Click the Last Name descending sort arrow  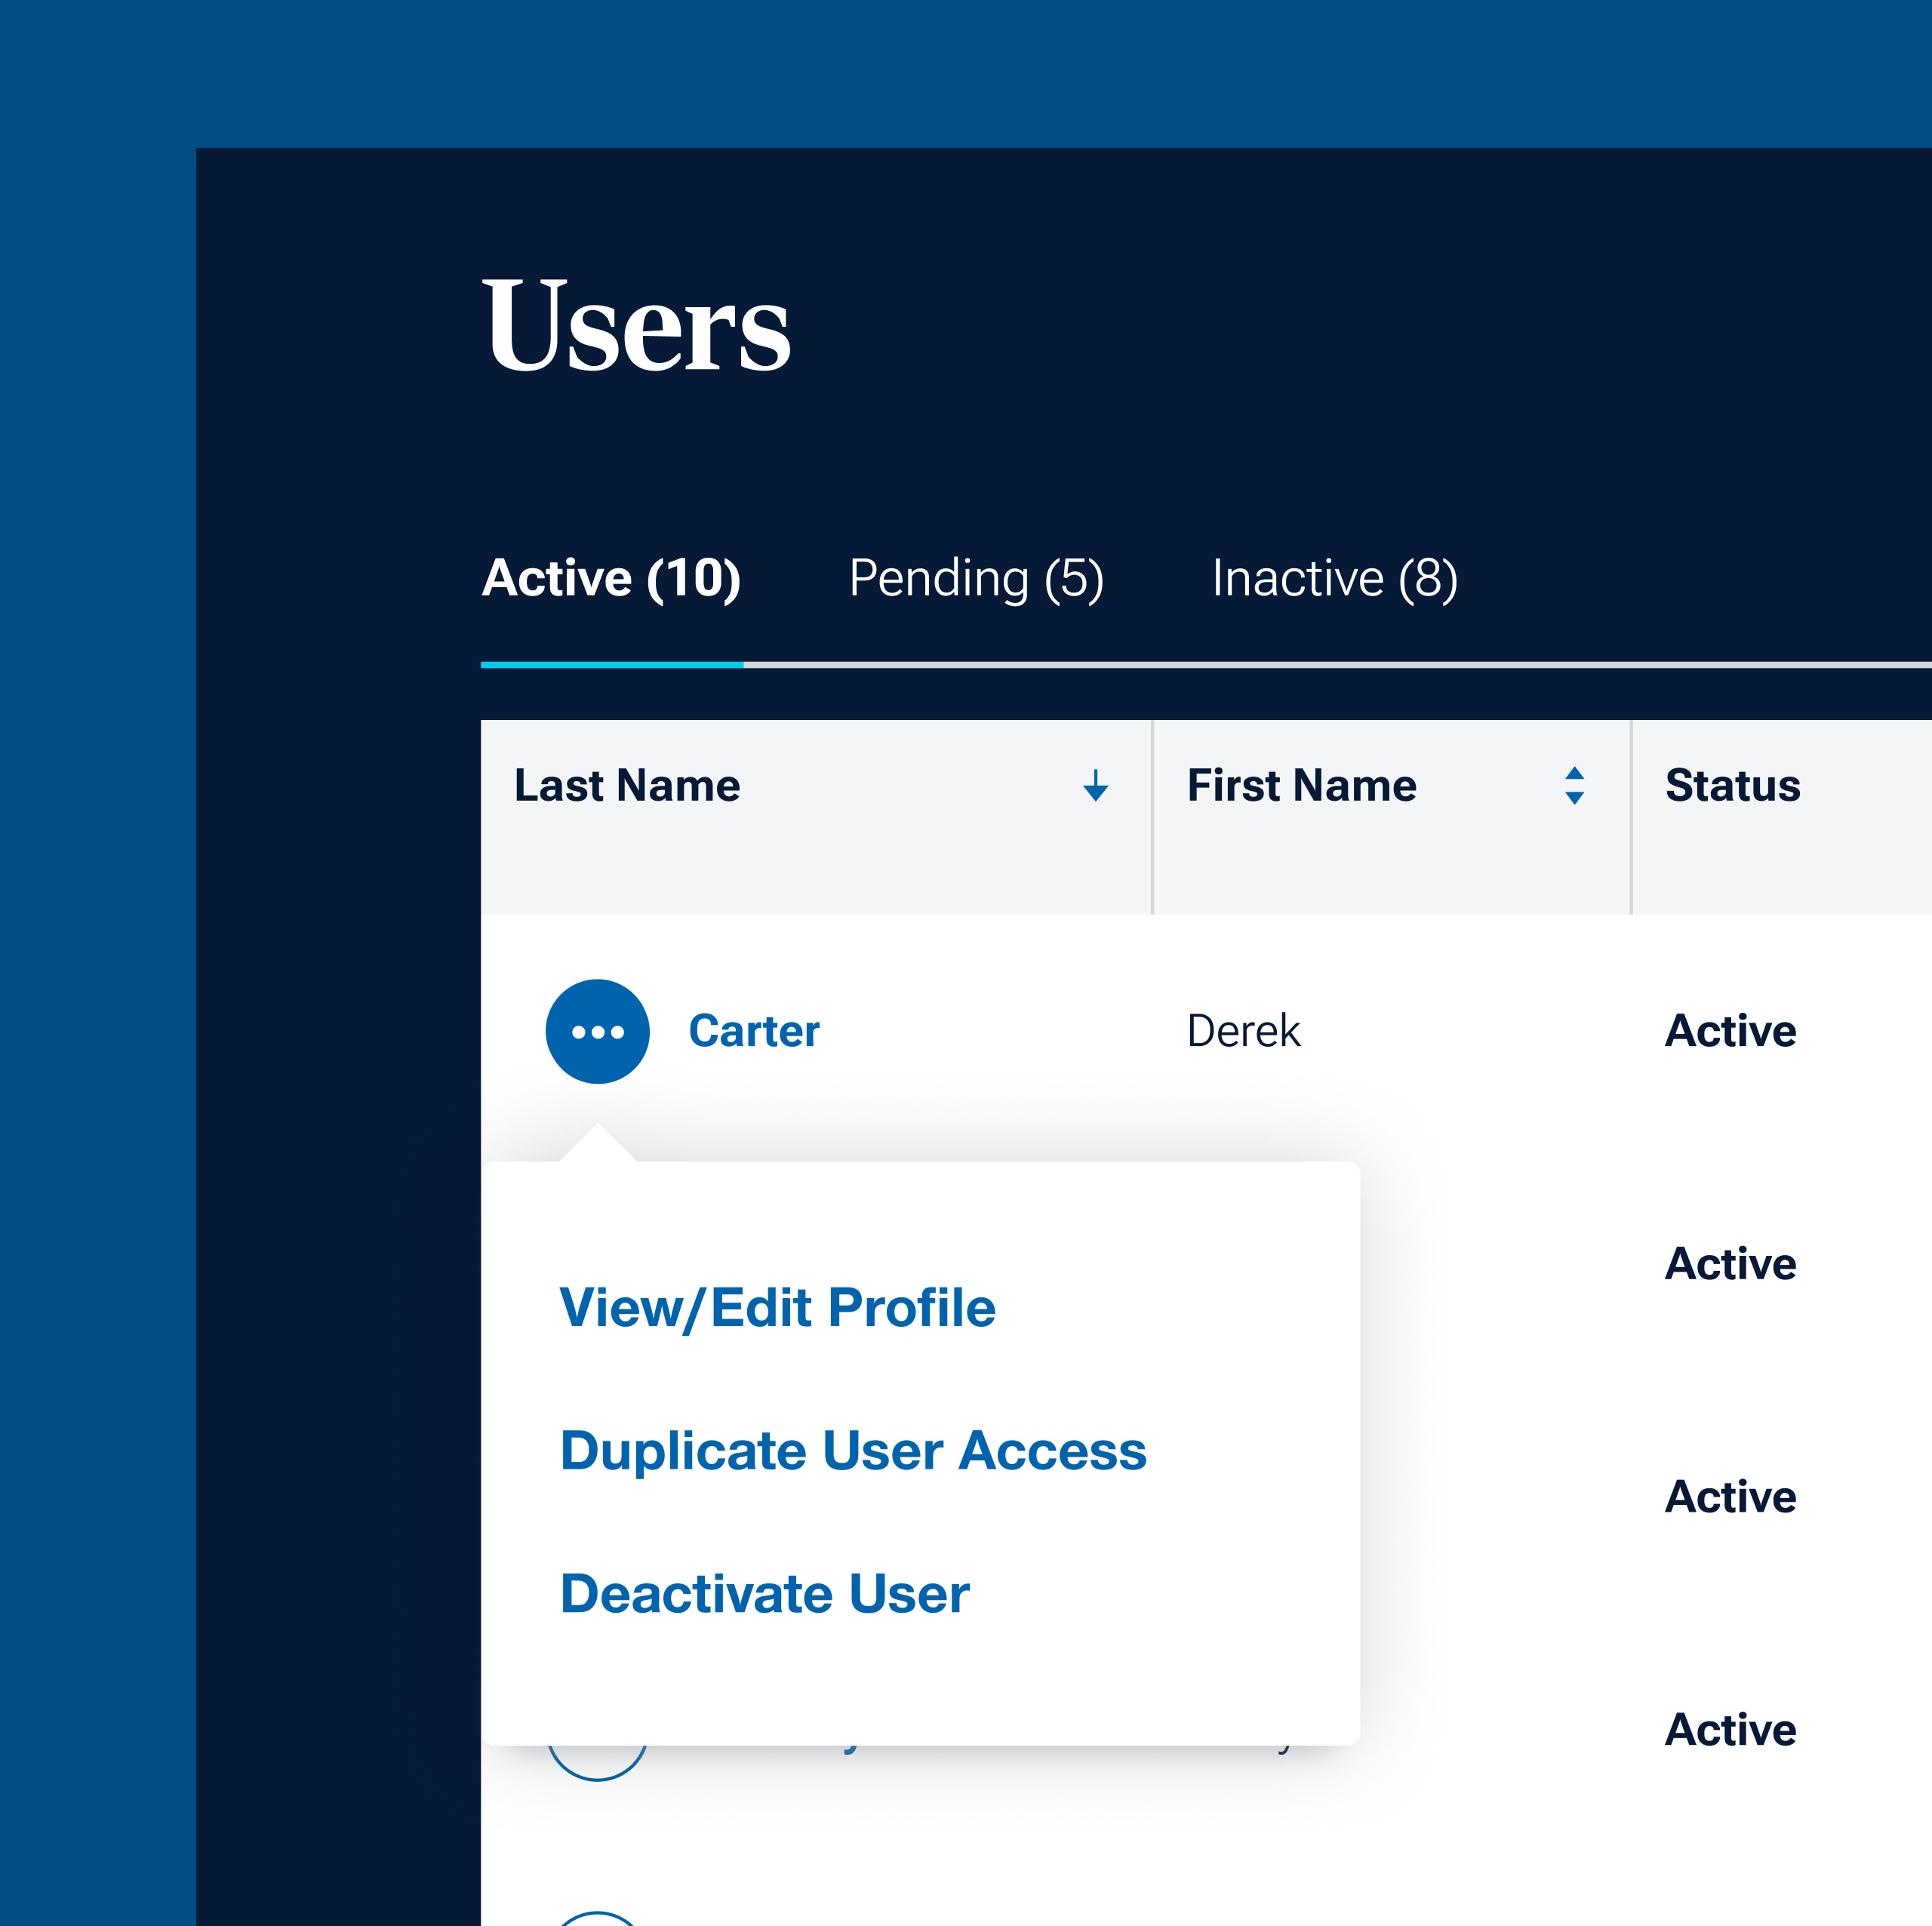pyautogui.click(x=1095, y=786)
